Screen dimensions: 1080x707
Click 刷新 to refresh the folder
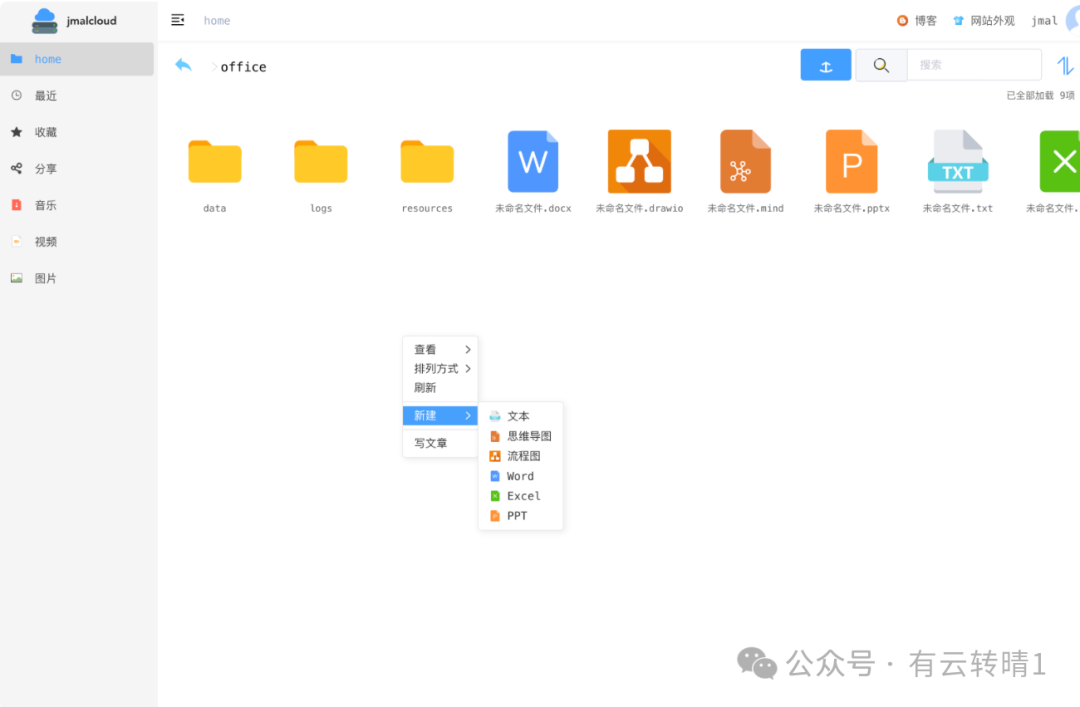pyautogui.click(x=425, y=387)
